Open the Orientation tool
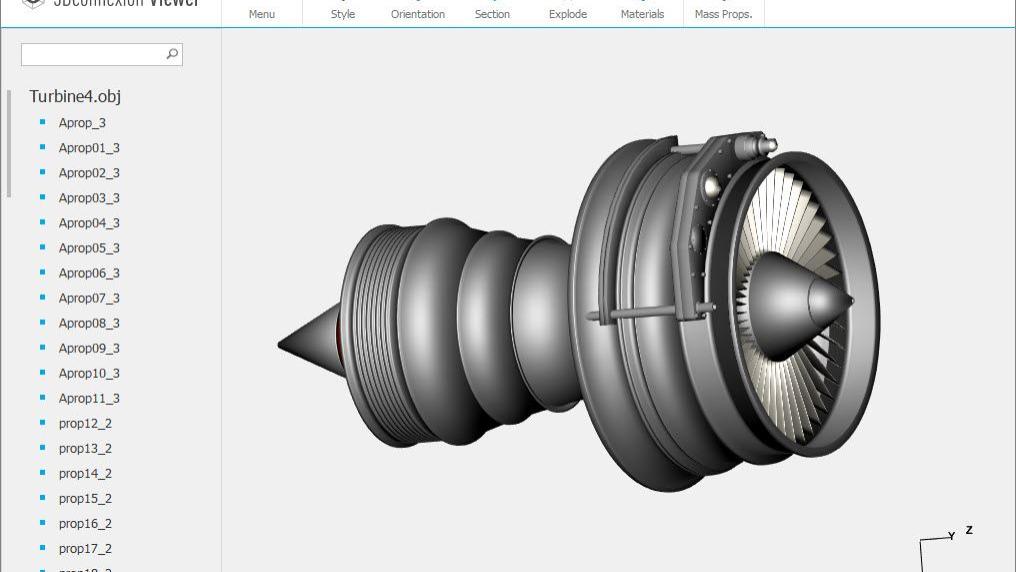Image resolution: width=1016 pixels, height=572 pixels. coord(418,13)
